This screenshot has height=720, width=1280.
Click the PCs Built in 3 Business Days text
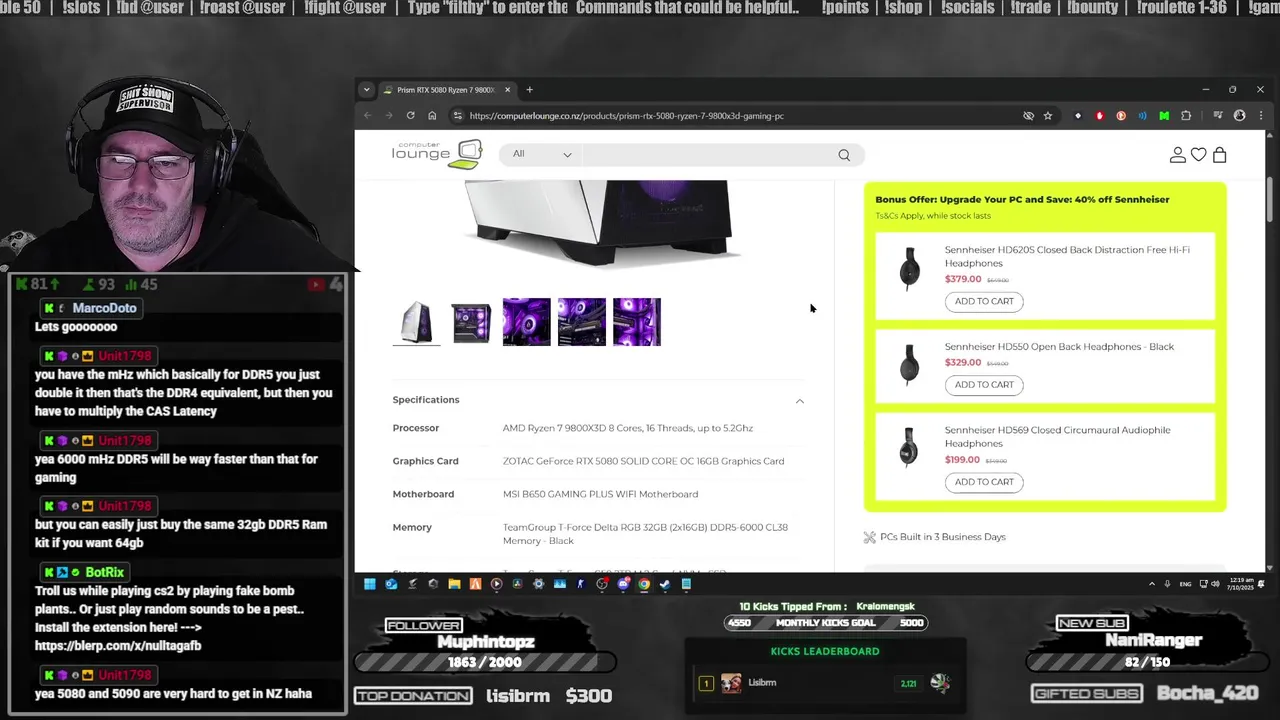943,537
